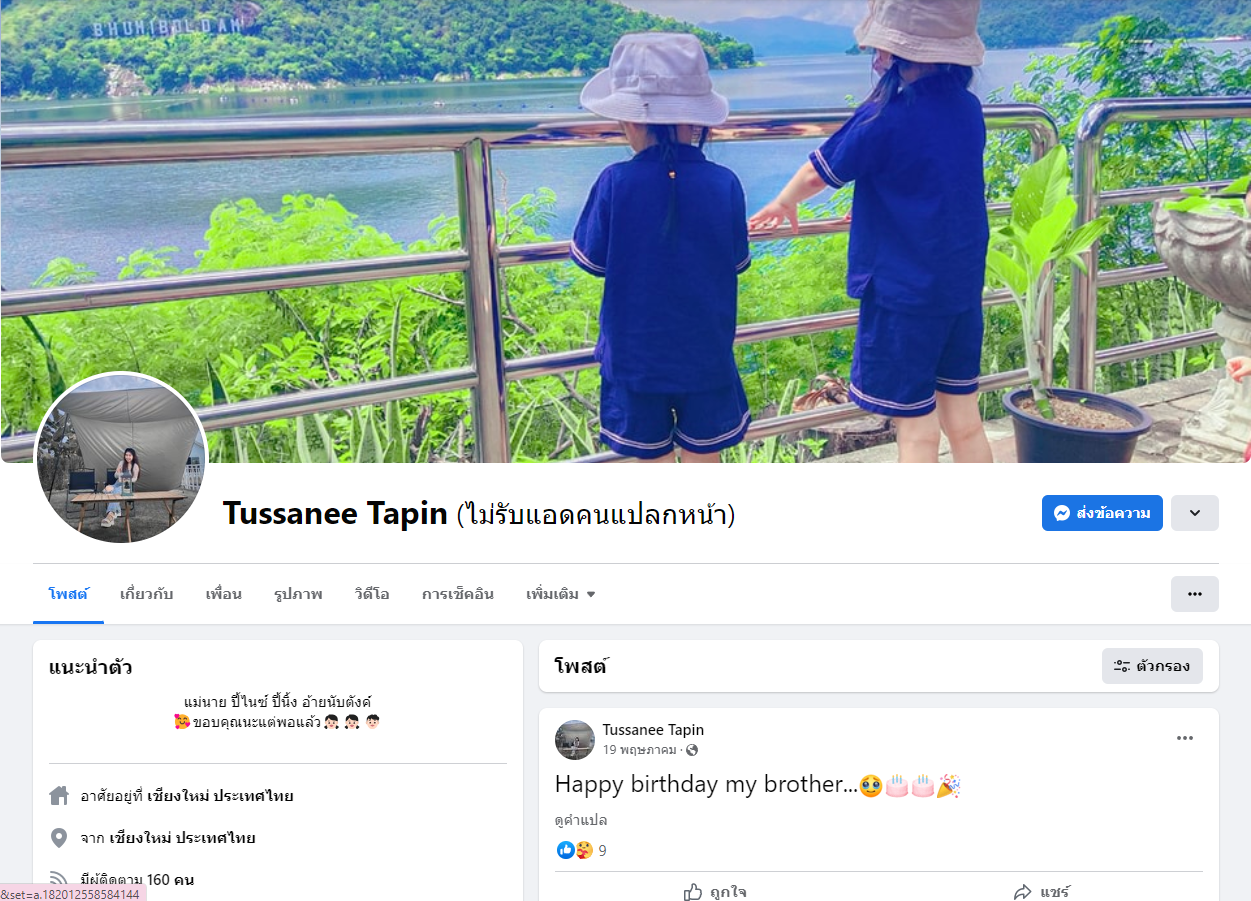Switch to the เกี่ยวกับ tab
The width and height of the screenshot is (1251, 901).
146,594
